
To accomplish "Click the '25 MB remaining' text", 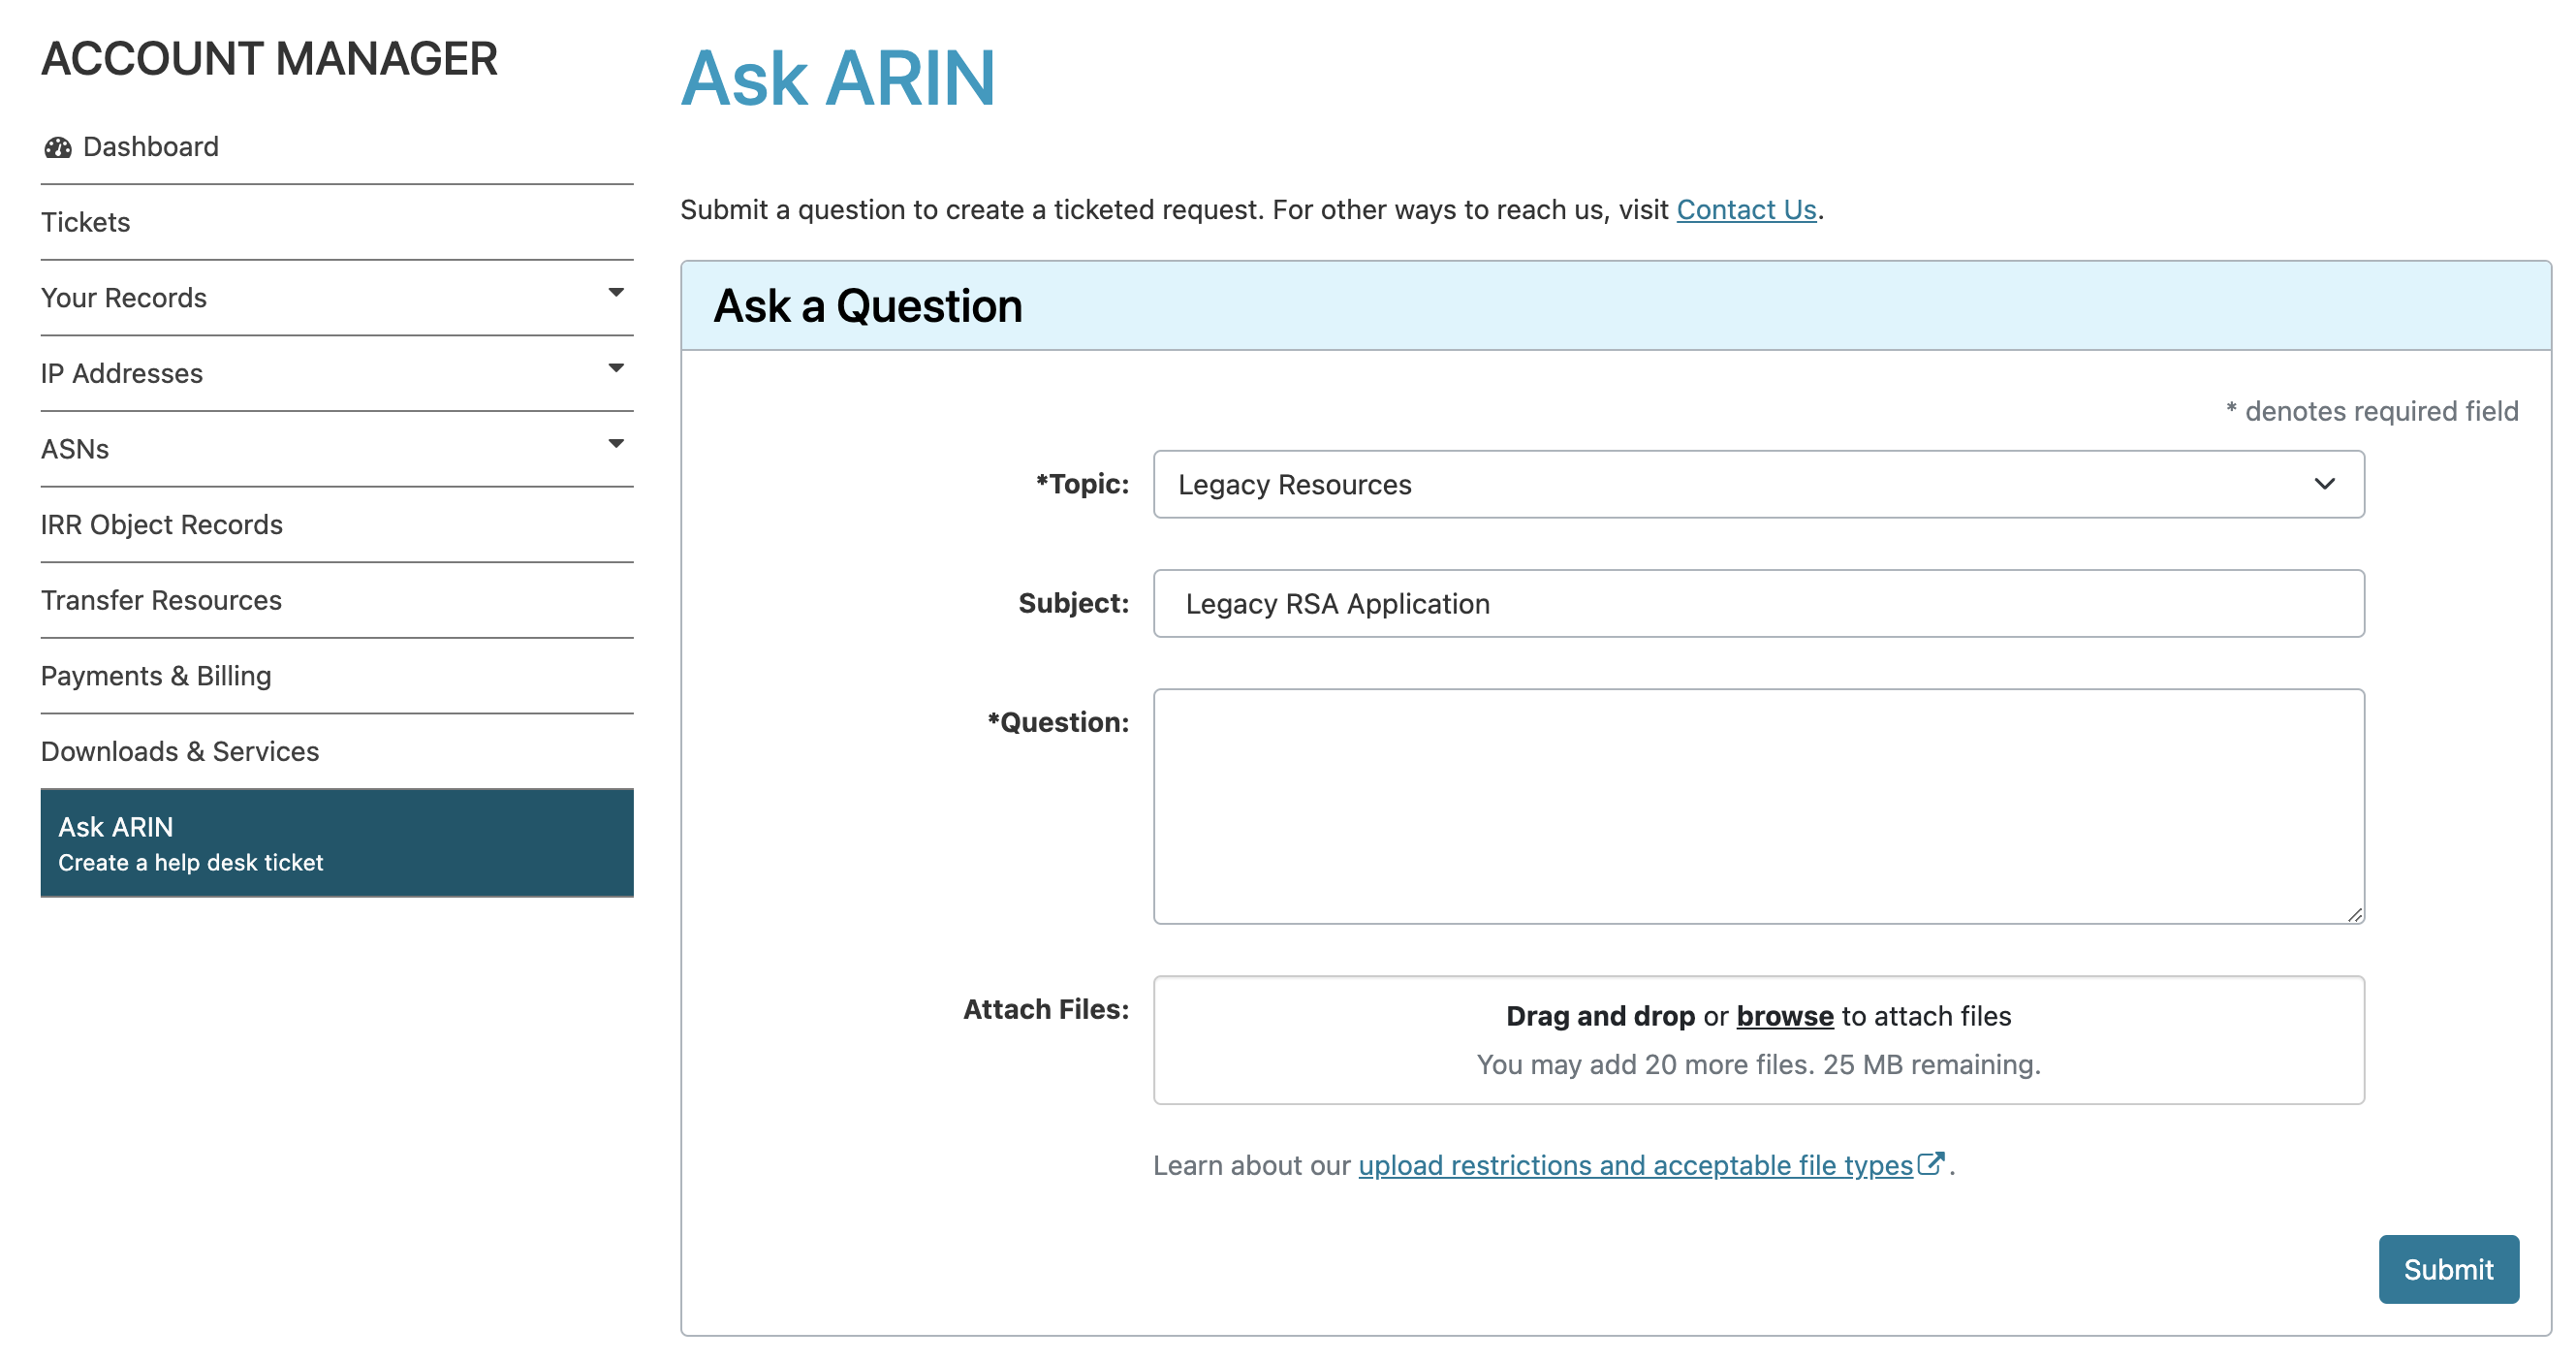I will tap(1931, 1064).
